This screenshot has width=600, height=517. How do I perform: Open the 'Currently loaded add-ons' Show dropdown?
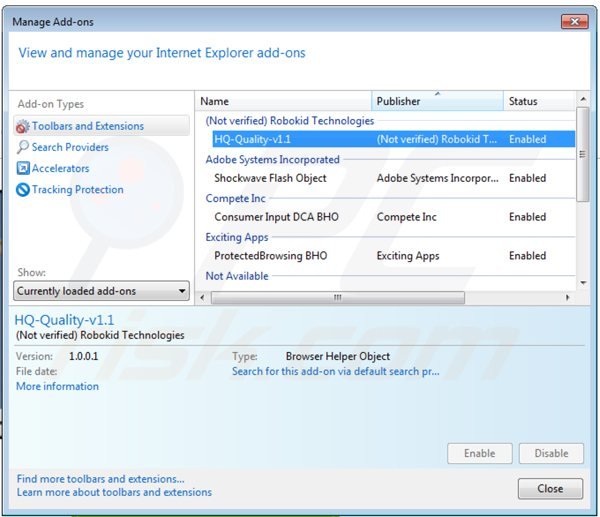point(101,291)
